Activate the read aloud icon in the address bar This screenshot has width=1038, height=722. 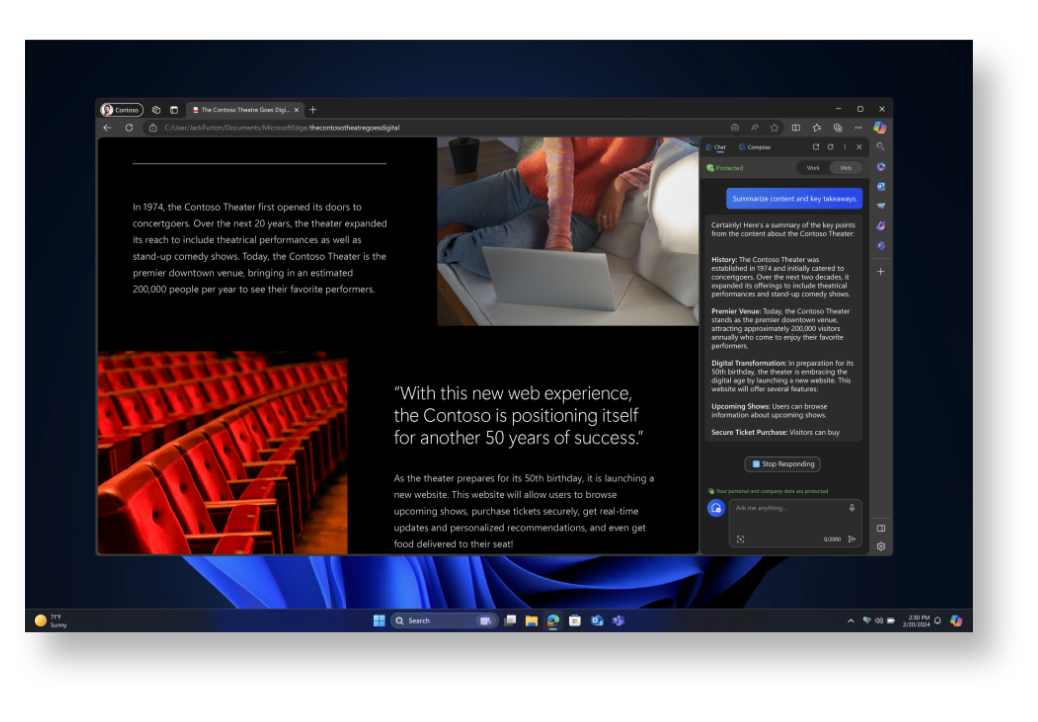(754, 127)
